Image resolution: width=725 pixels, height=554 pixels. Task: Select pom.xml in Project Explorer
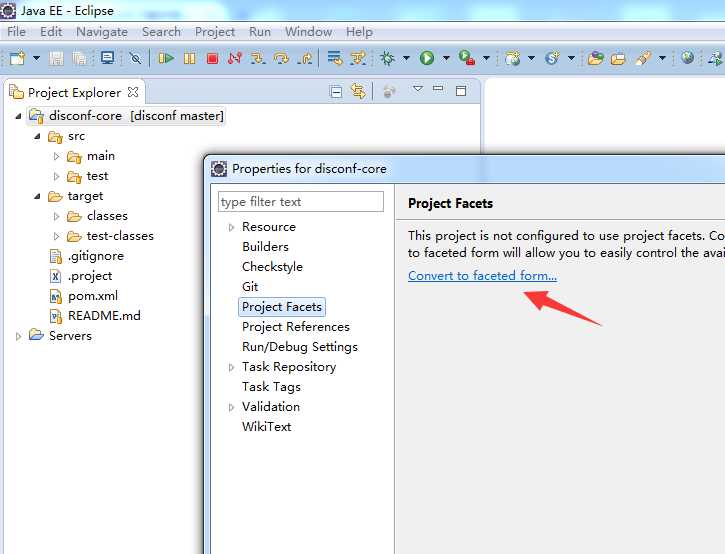[x=92, y=296]
